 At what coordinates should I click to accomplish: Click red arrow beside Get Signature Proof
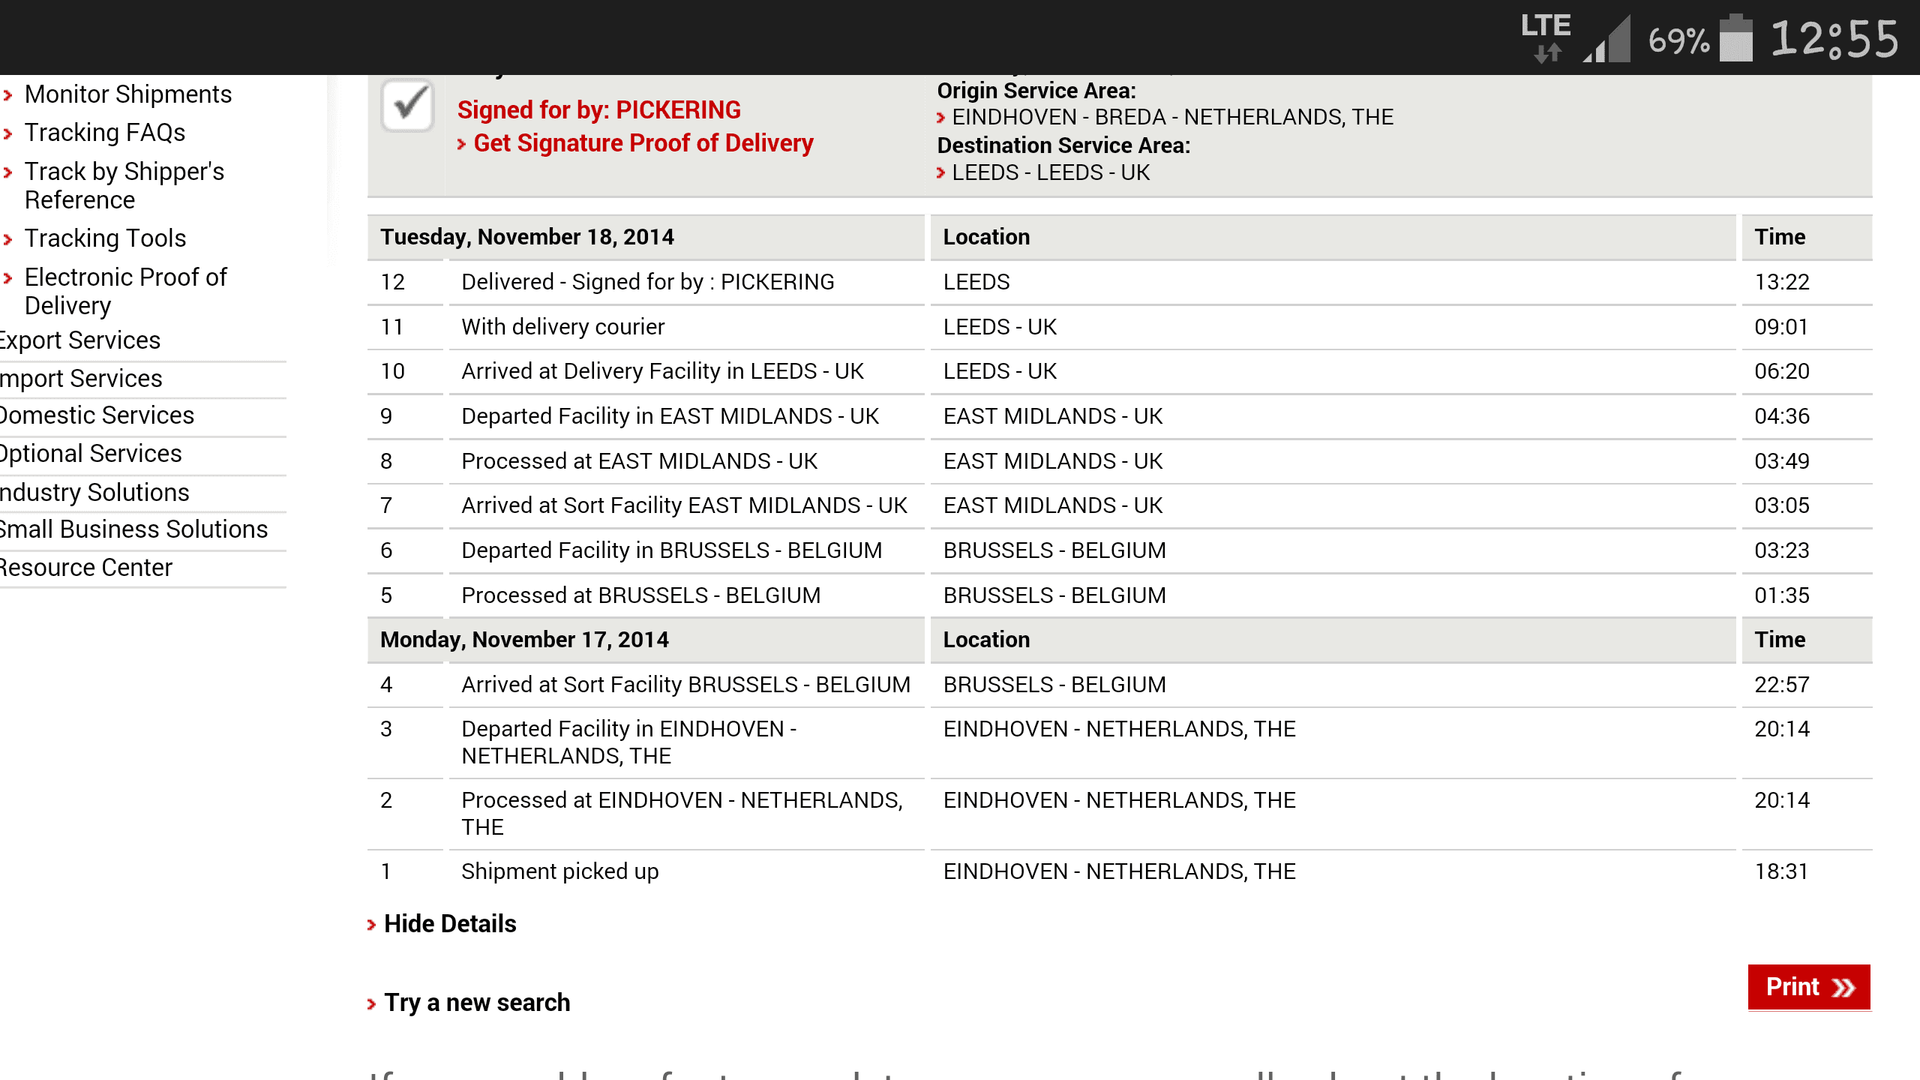(462, 144)
